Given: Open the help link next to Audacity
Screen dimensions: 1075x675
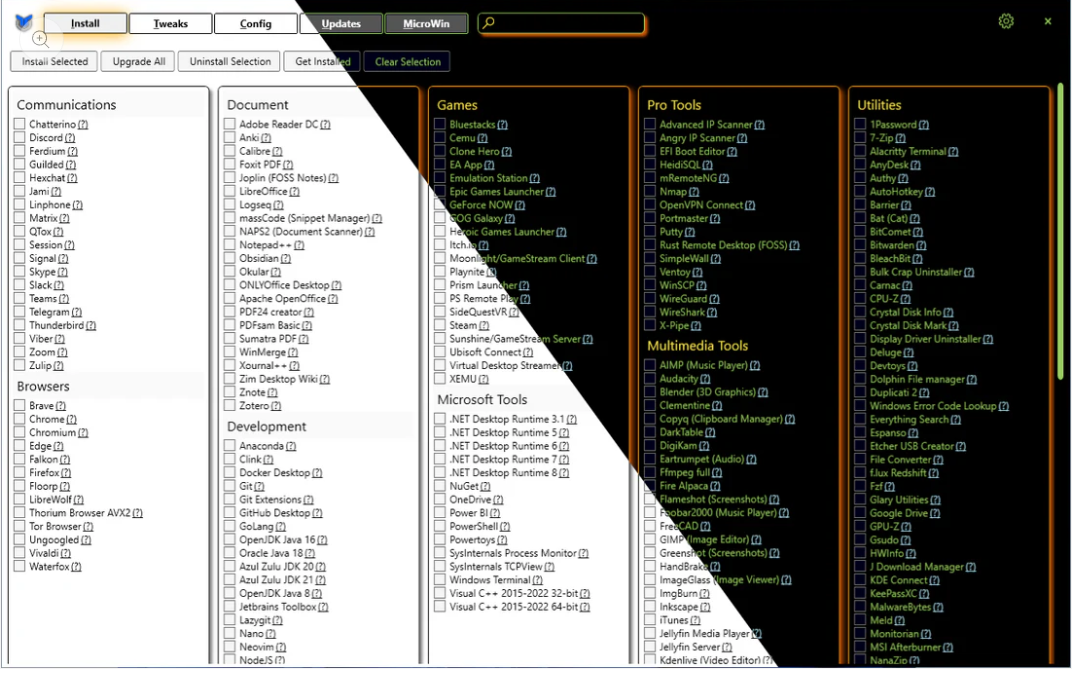Looking at the screenshot, I should [705, 379].
